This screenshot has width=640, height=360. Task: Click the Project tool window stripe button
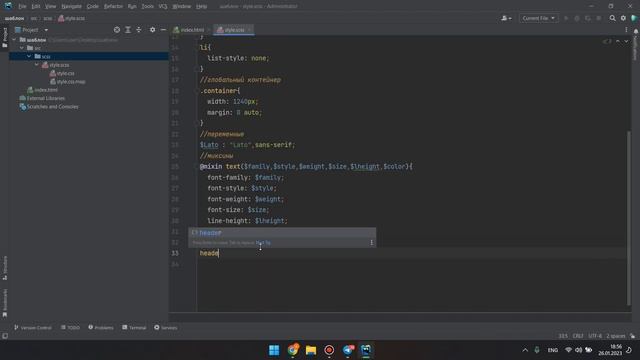(4, 38)
